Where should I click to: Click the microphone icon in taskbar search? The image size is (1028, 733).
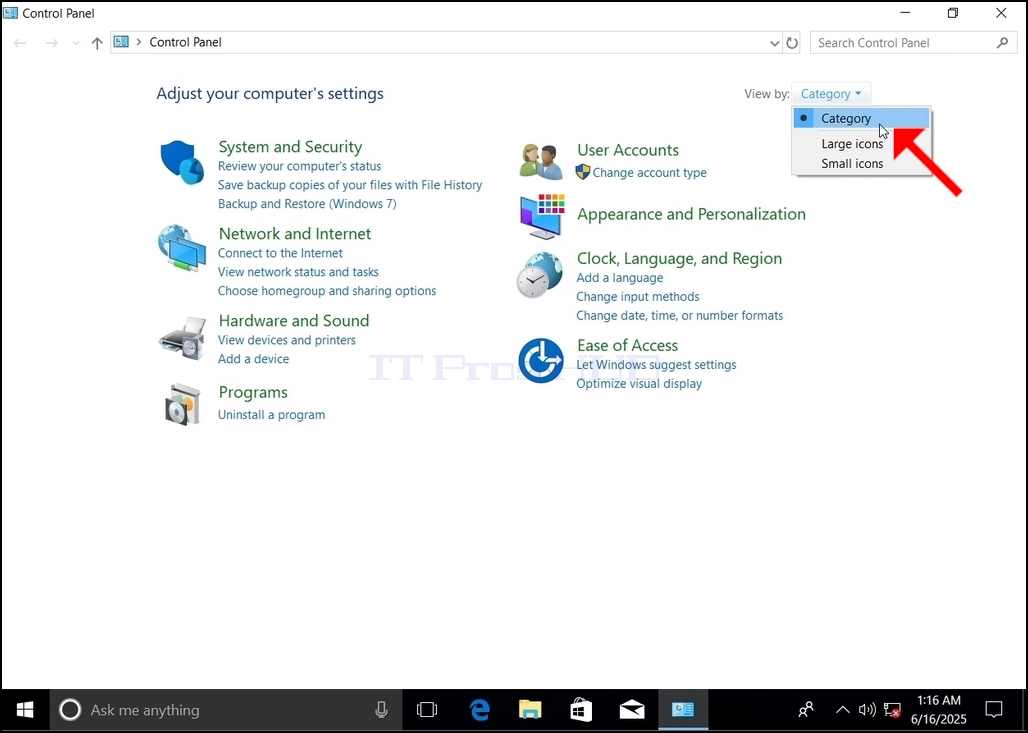pyautogui.click(x=381, y=710)
